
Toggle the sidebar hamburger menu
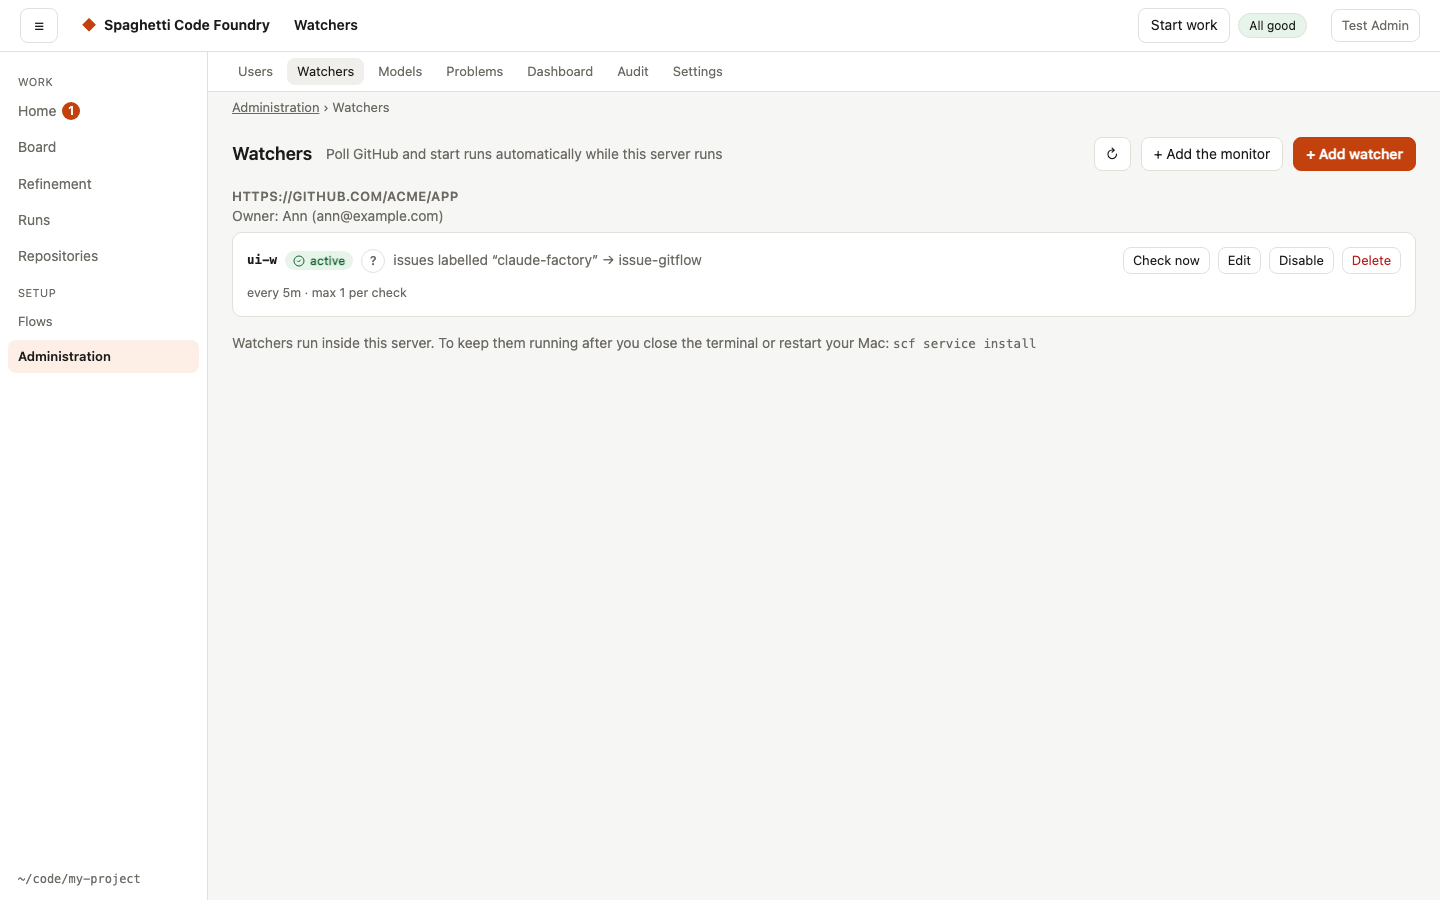point(39,26)
